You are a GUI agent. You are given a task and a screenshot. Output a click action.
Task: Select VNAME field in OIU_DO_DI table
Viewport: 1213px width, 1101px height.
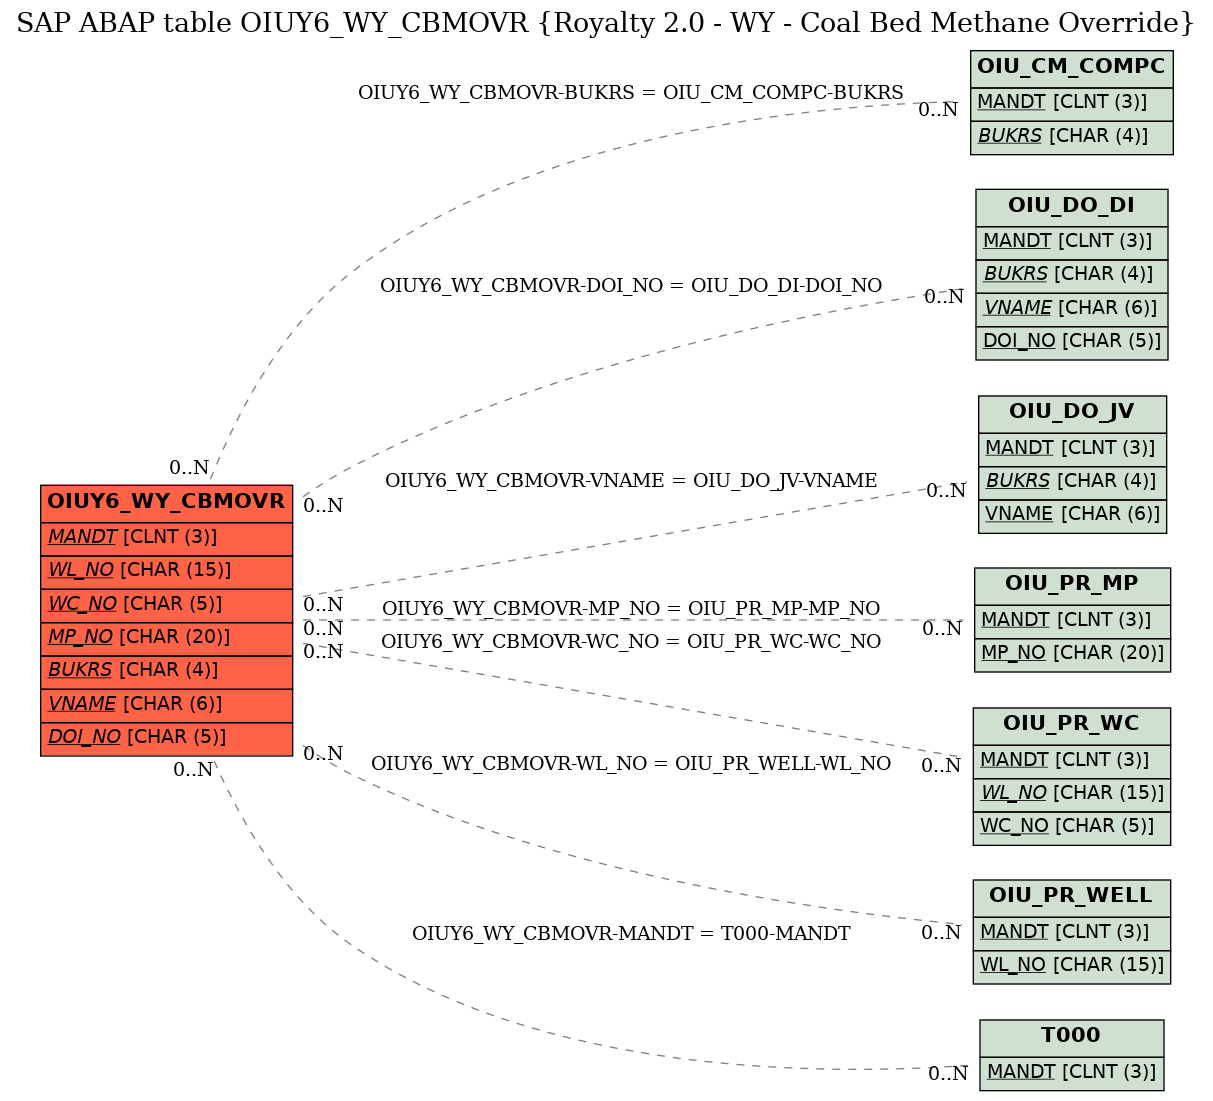(x=1072, y=309)
